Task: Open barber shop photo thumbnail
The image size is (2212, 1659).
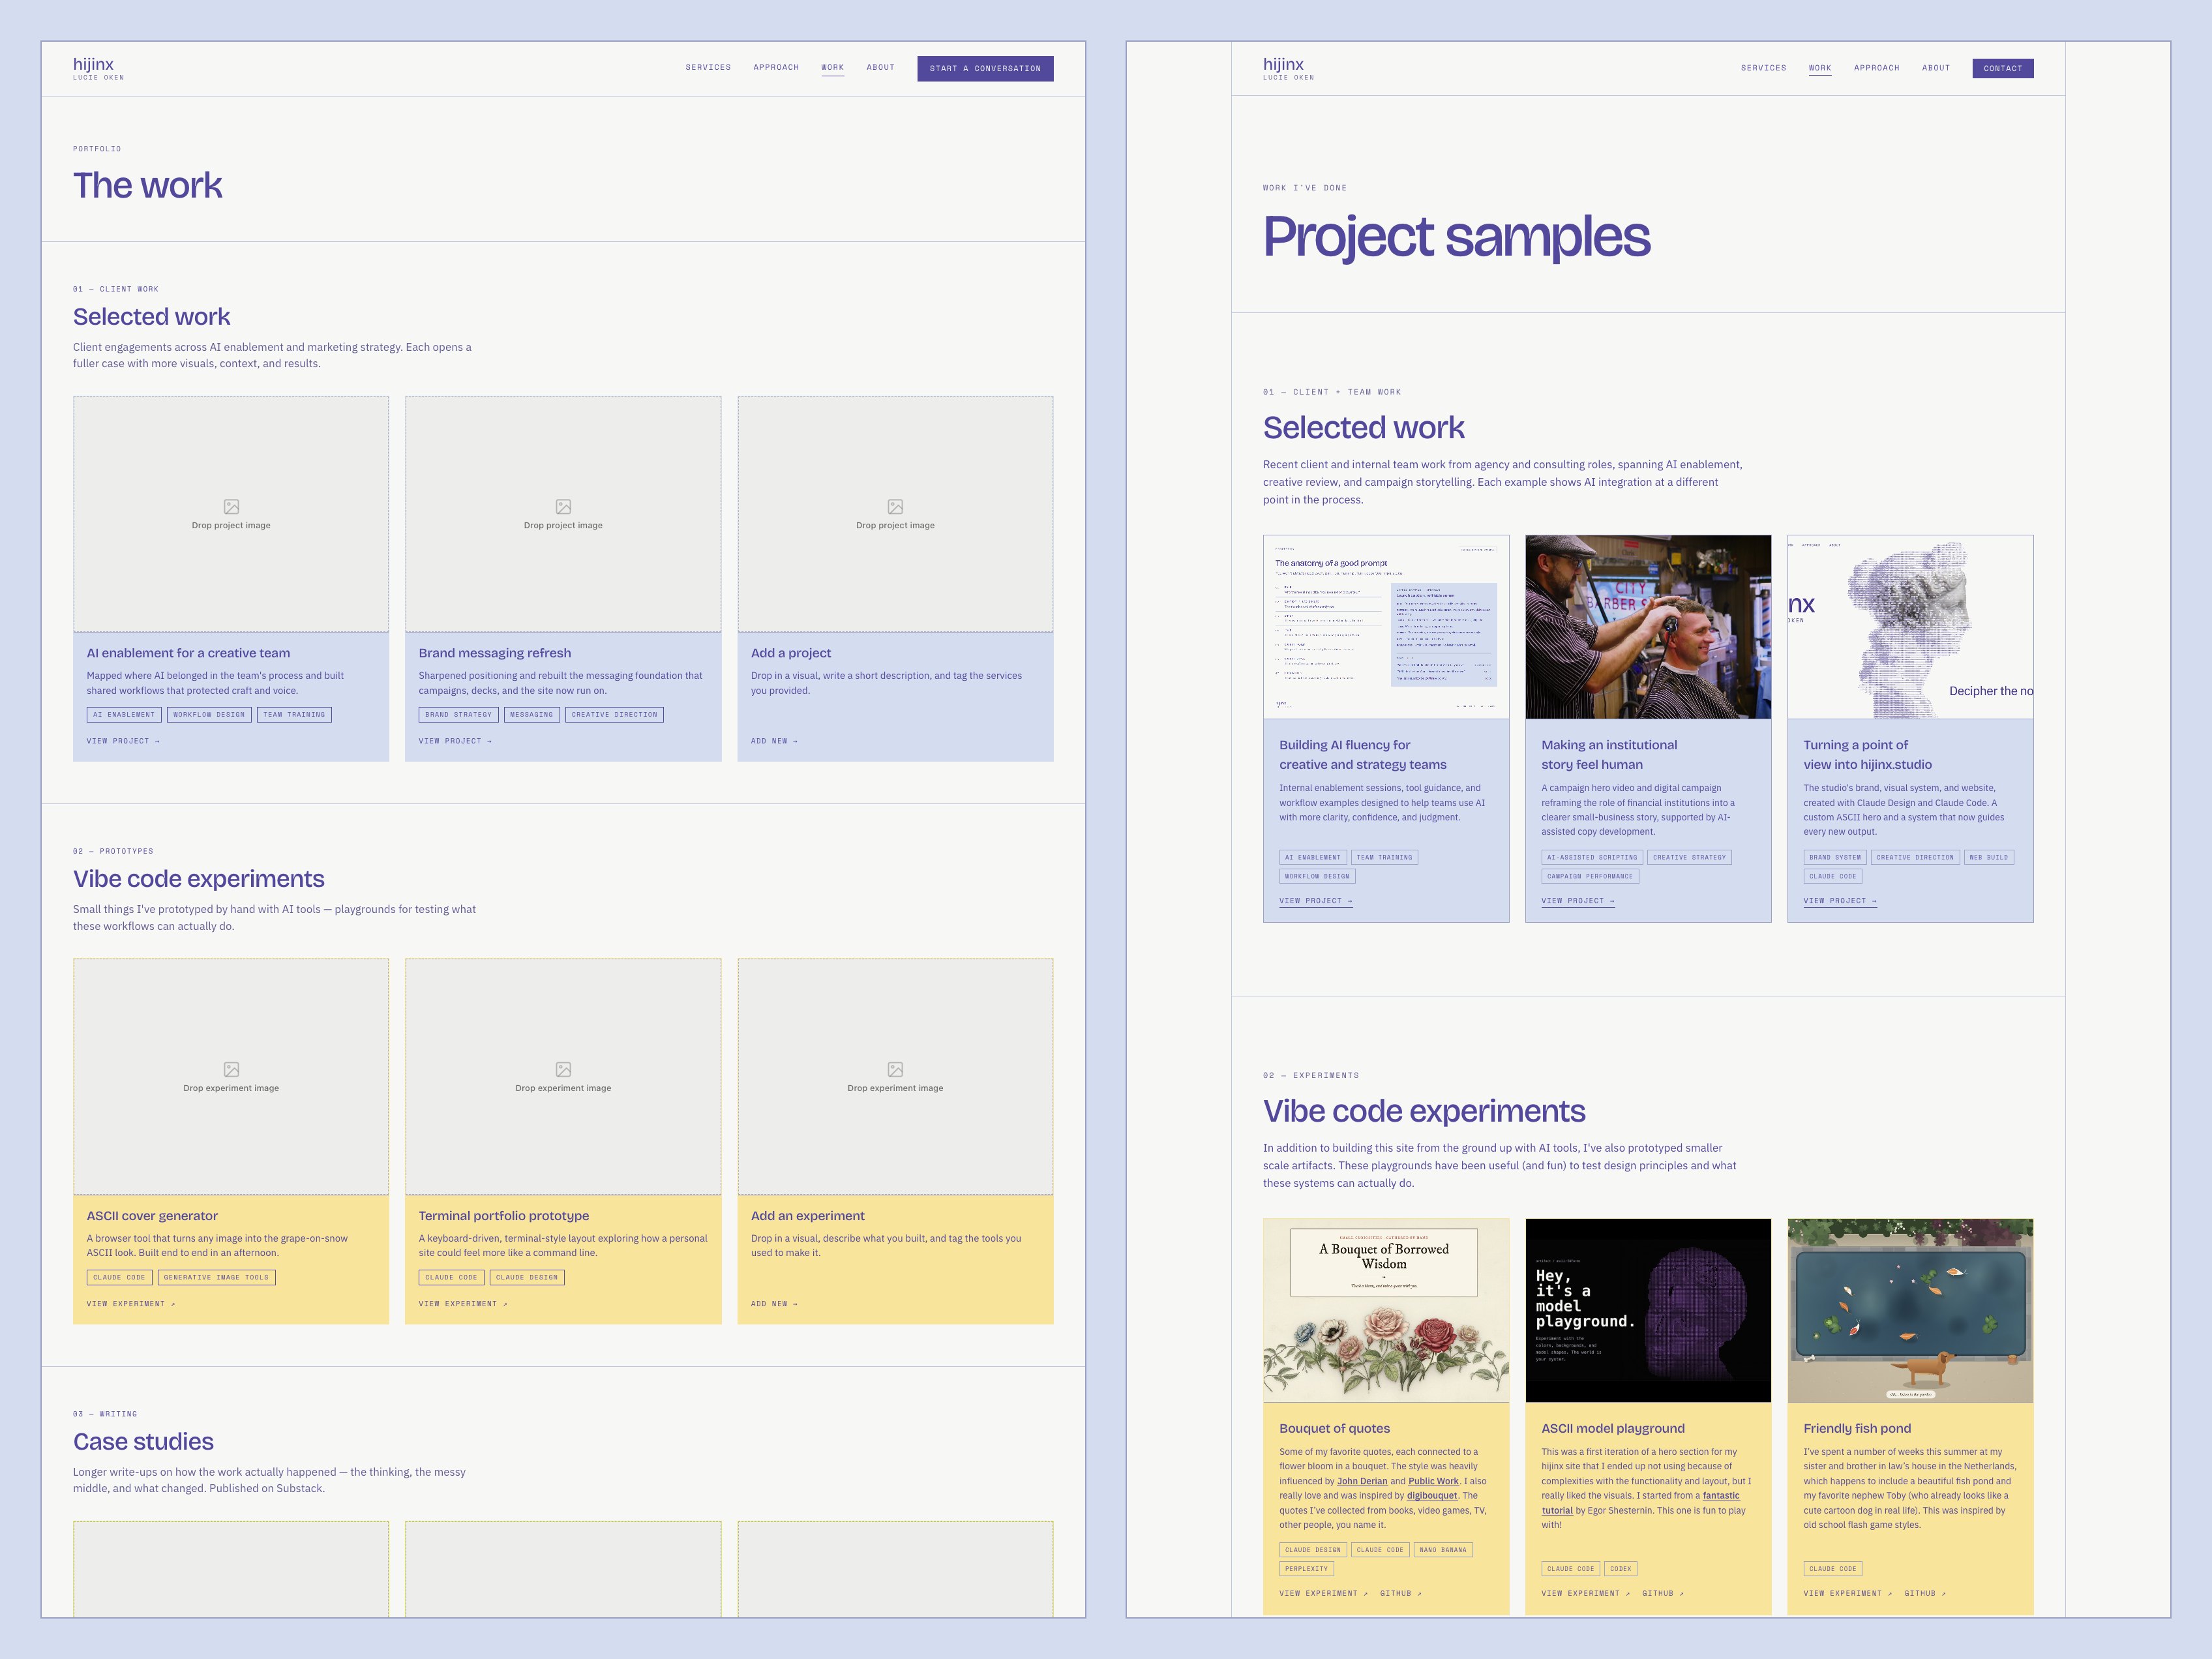Action: point(1648,627)
